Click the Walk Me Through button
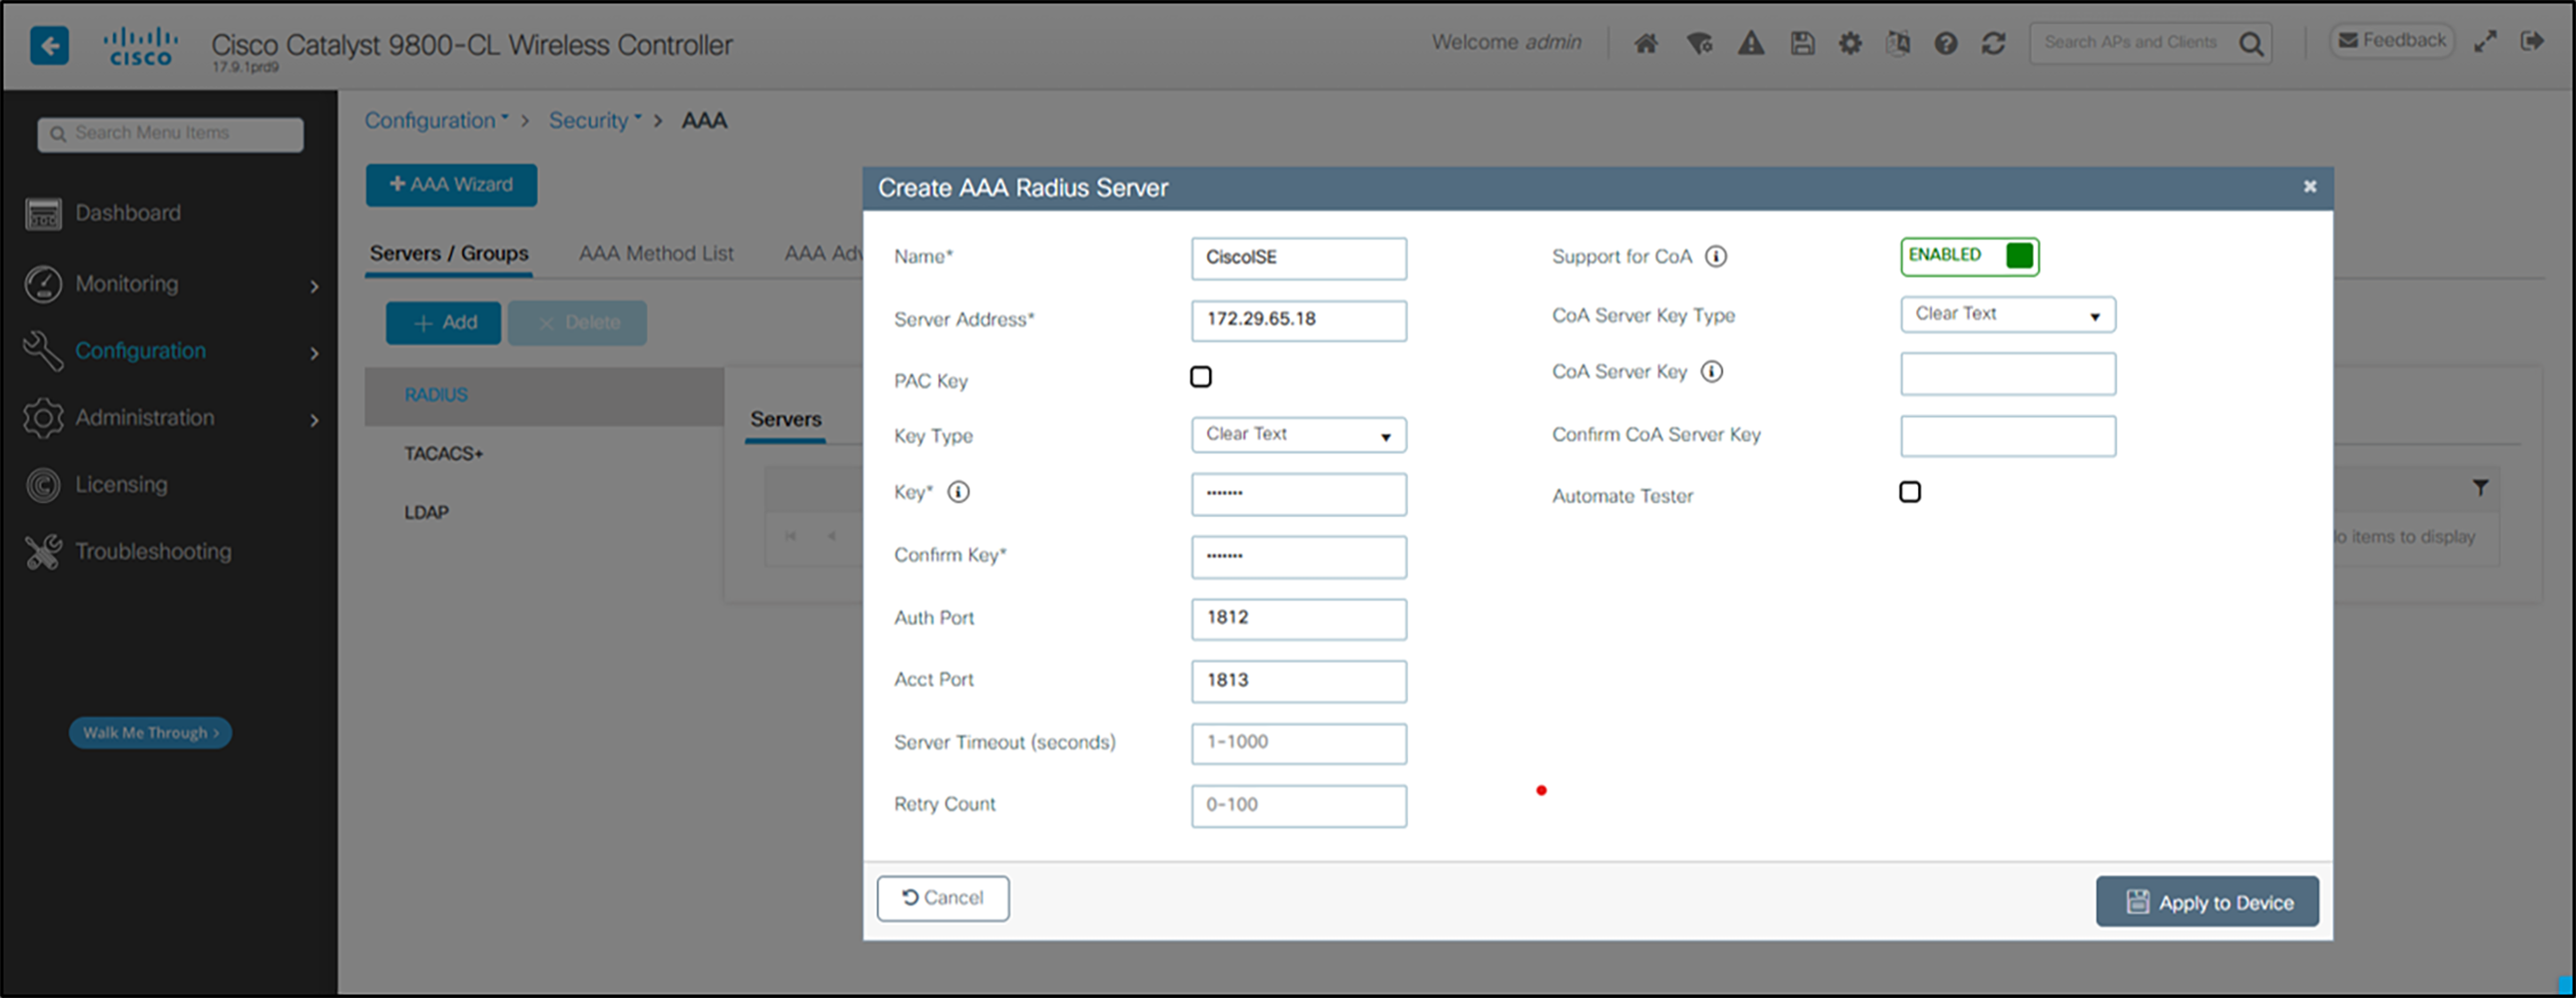2576x998 pixels. (x=149, y=732)
